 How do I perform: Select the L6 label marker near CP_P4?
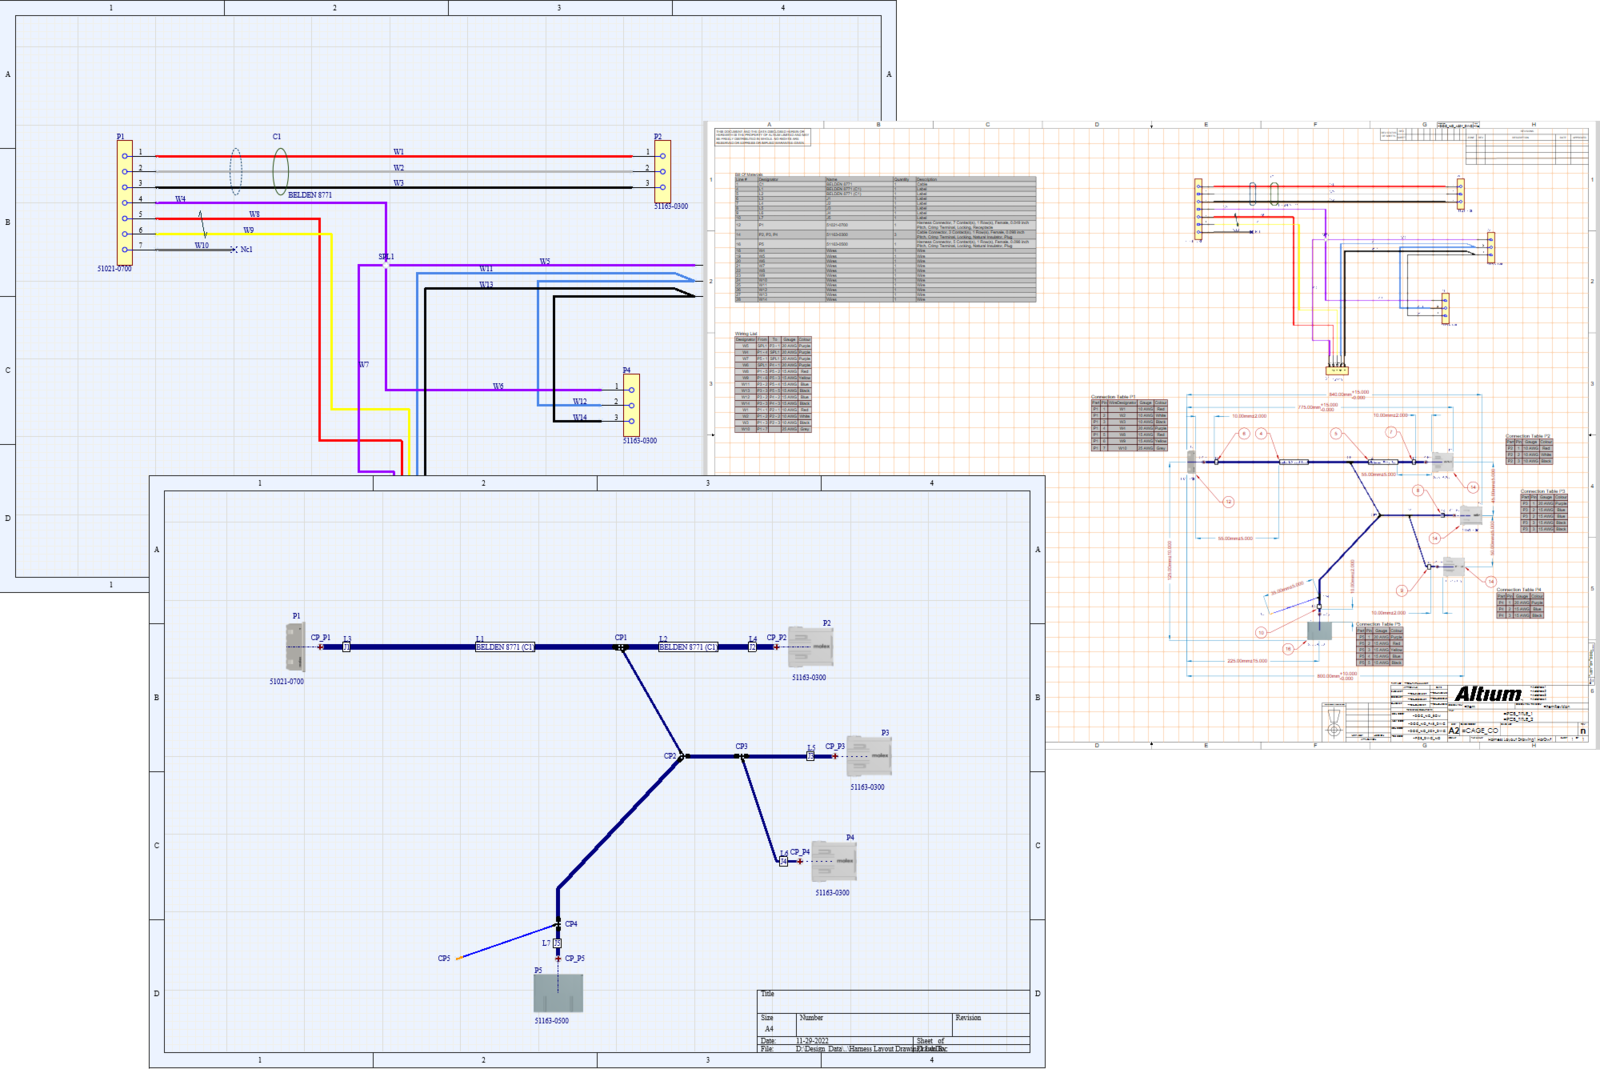(784, 861)
